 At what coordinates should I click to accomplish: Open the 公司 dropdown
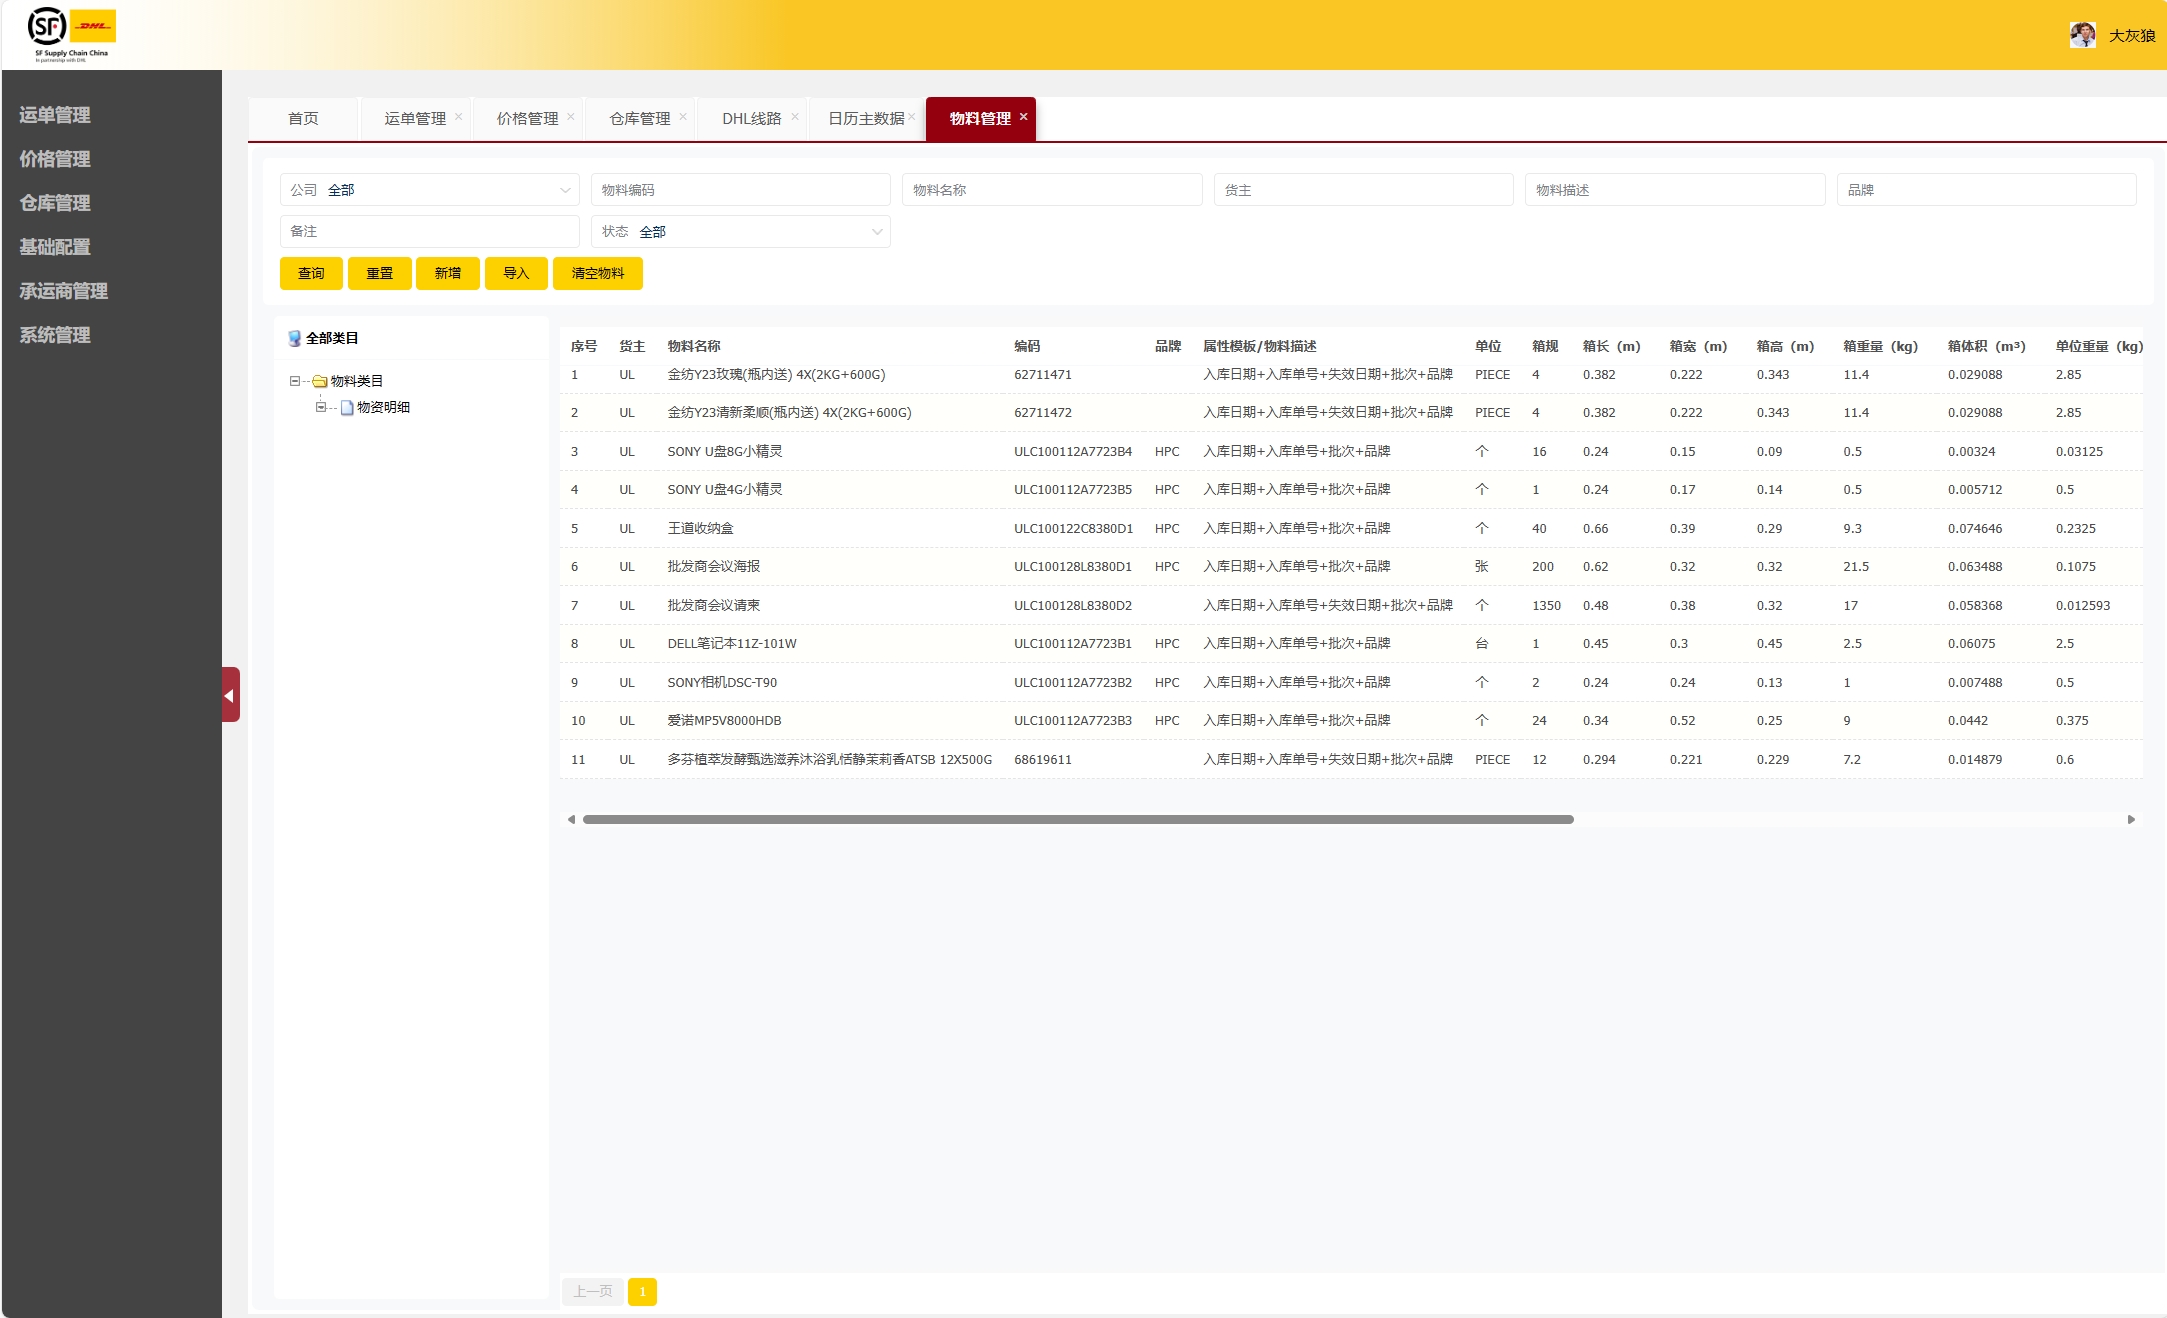point(430,190)
